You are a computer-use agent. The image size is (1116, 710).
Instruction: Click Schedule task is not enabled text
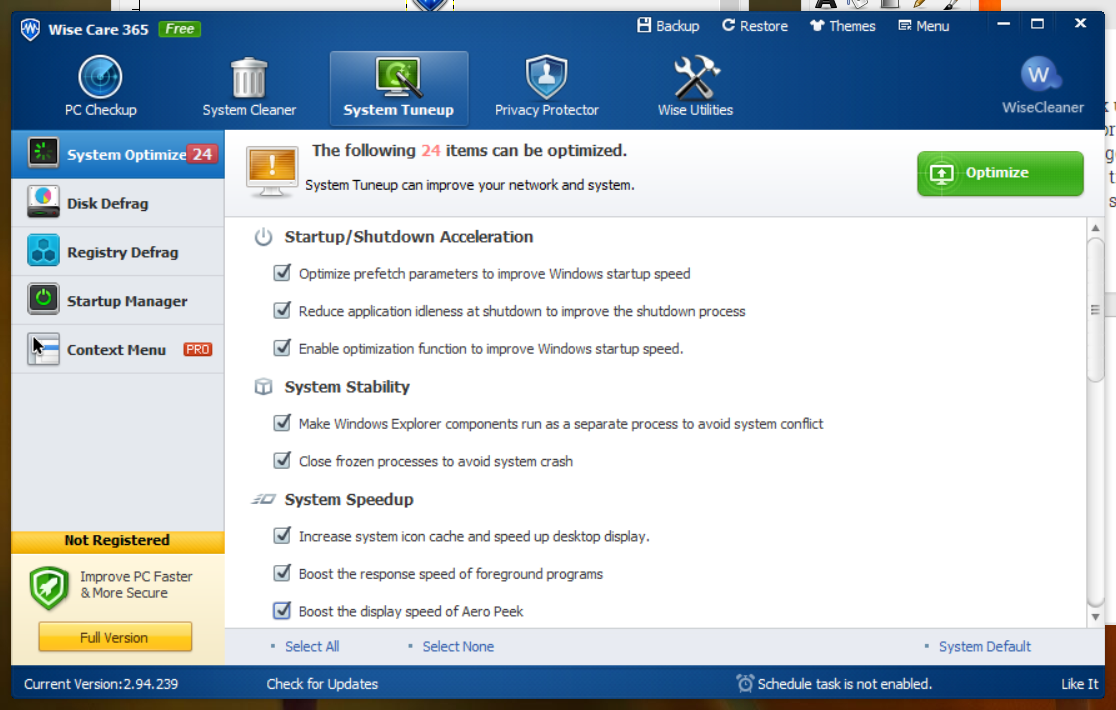click(x=844, y=684)
